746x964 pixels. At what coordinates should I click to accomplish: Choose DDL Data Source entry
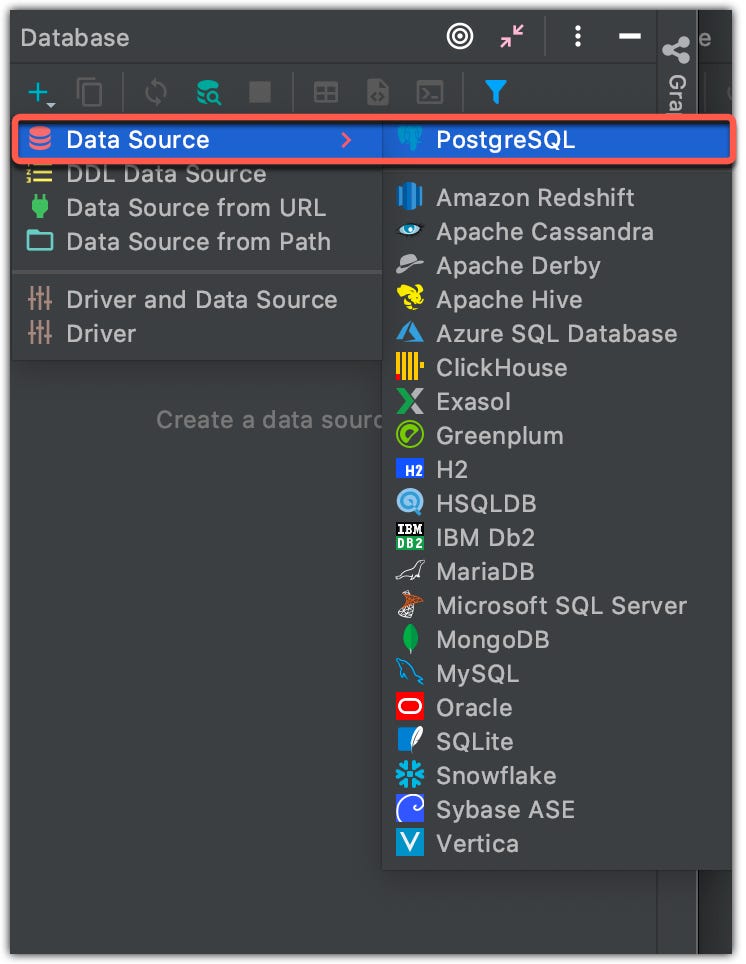click(197, 174)
